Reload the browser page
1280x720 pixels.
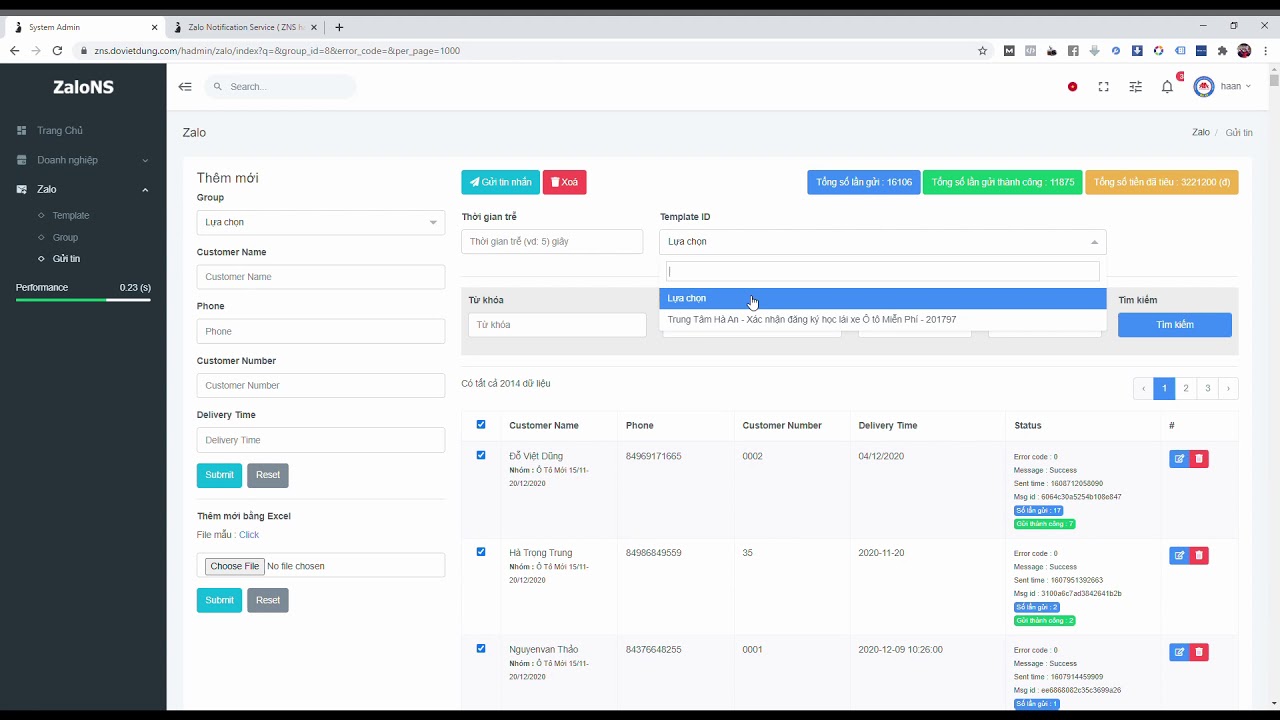(57, 51)
